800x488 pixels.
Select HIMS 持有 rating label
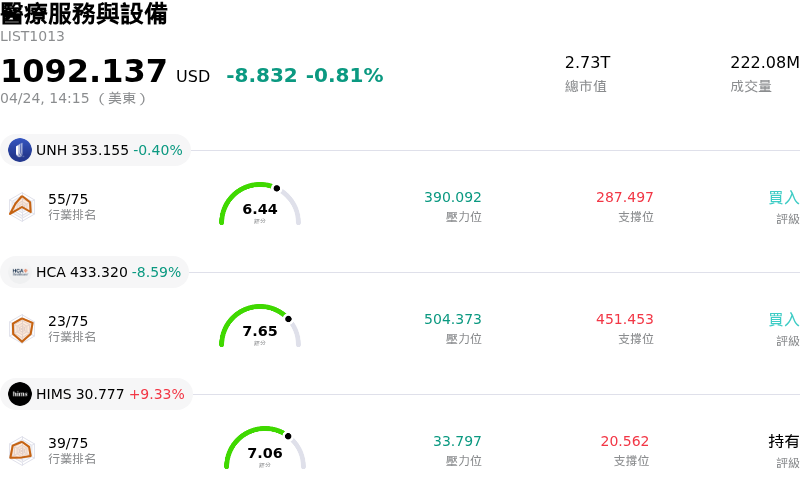coord(783,441)
